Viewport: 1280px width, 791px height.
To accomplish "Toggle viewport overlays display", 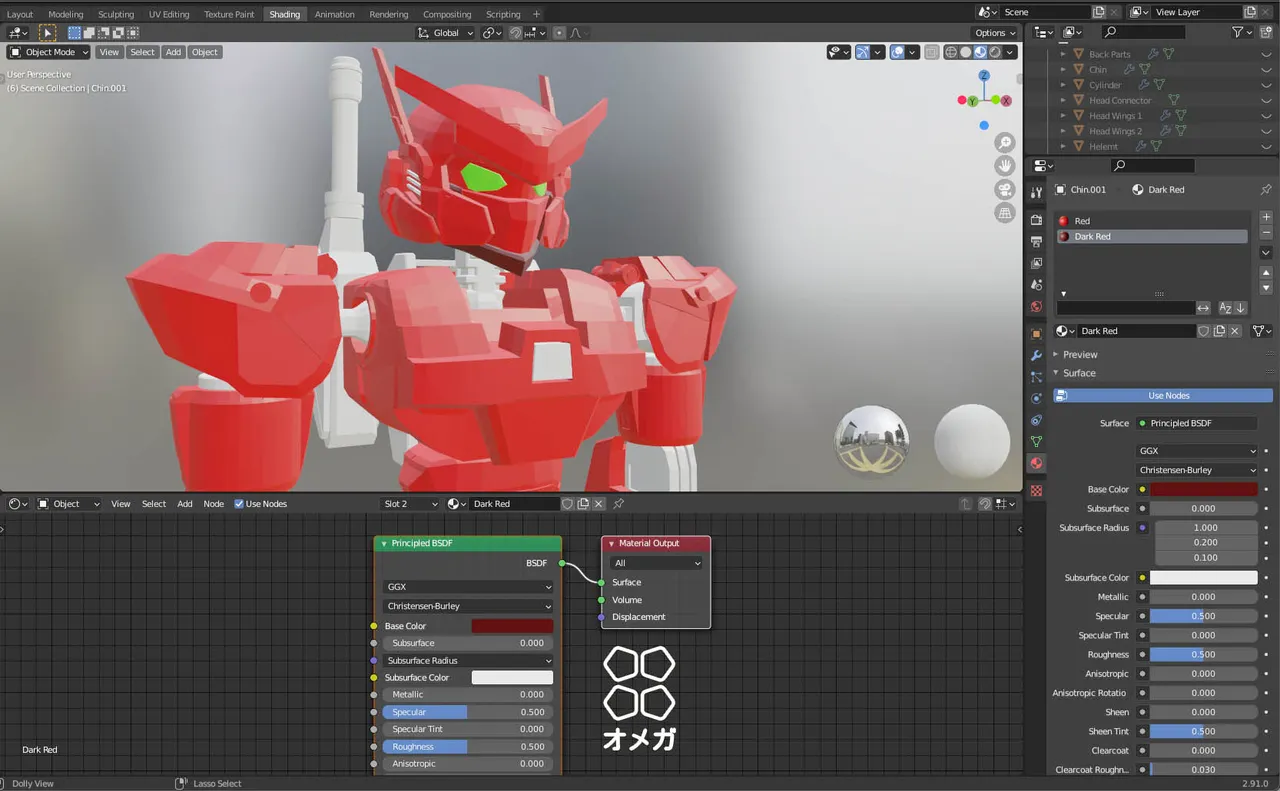I will click(x=898, y=52).
